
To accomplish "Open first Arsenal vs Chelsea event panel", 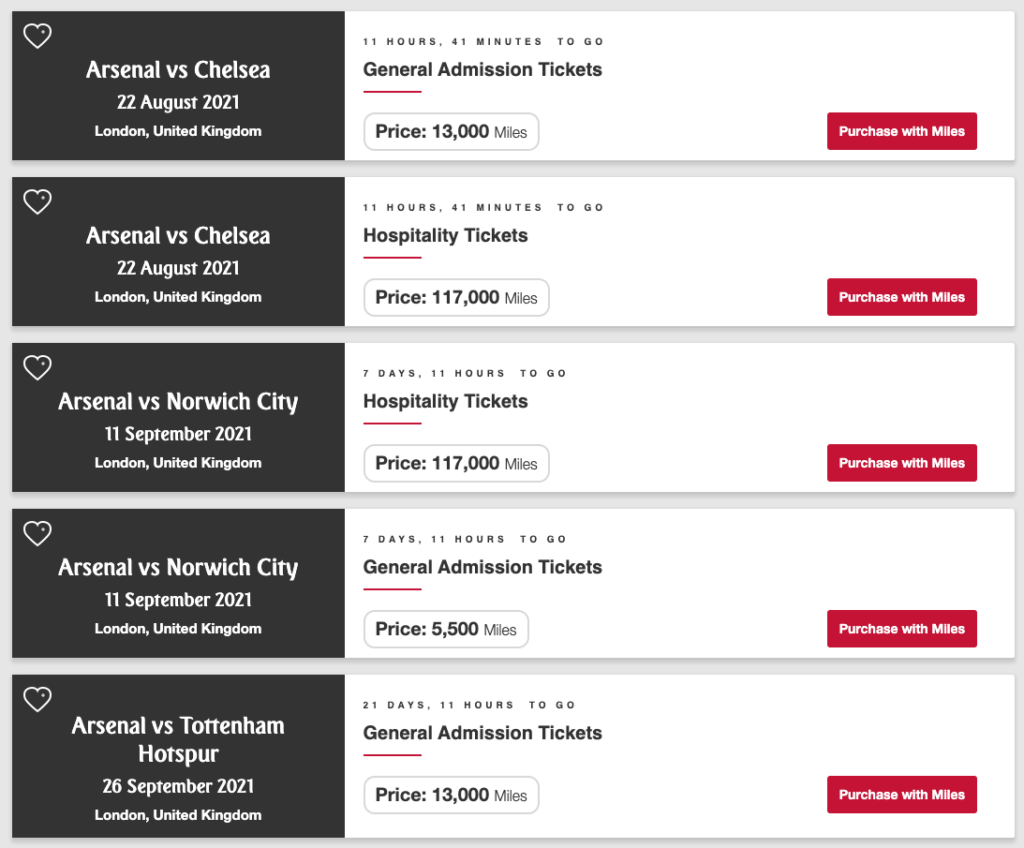I will pyautogui.click(x=178, y=86).
